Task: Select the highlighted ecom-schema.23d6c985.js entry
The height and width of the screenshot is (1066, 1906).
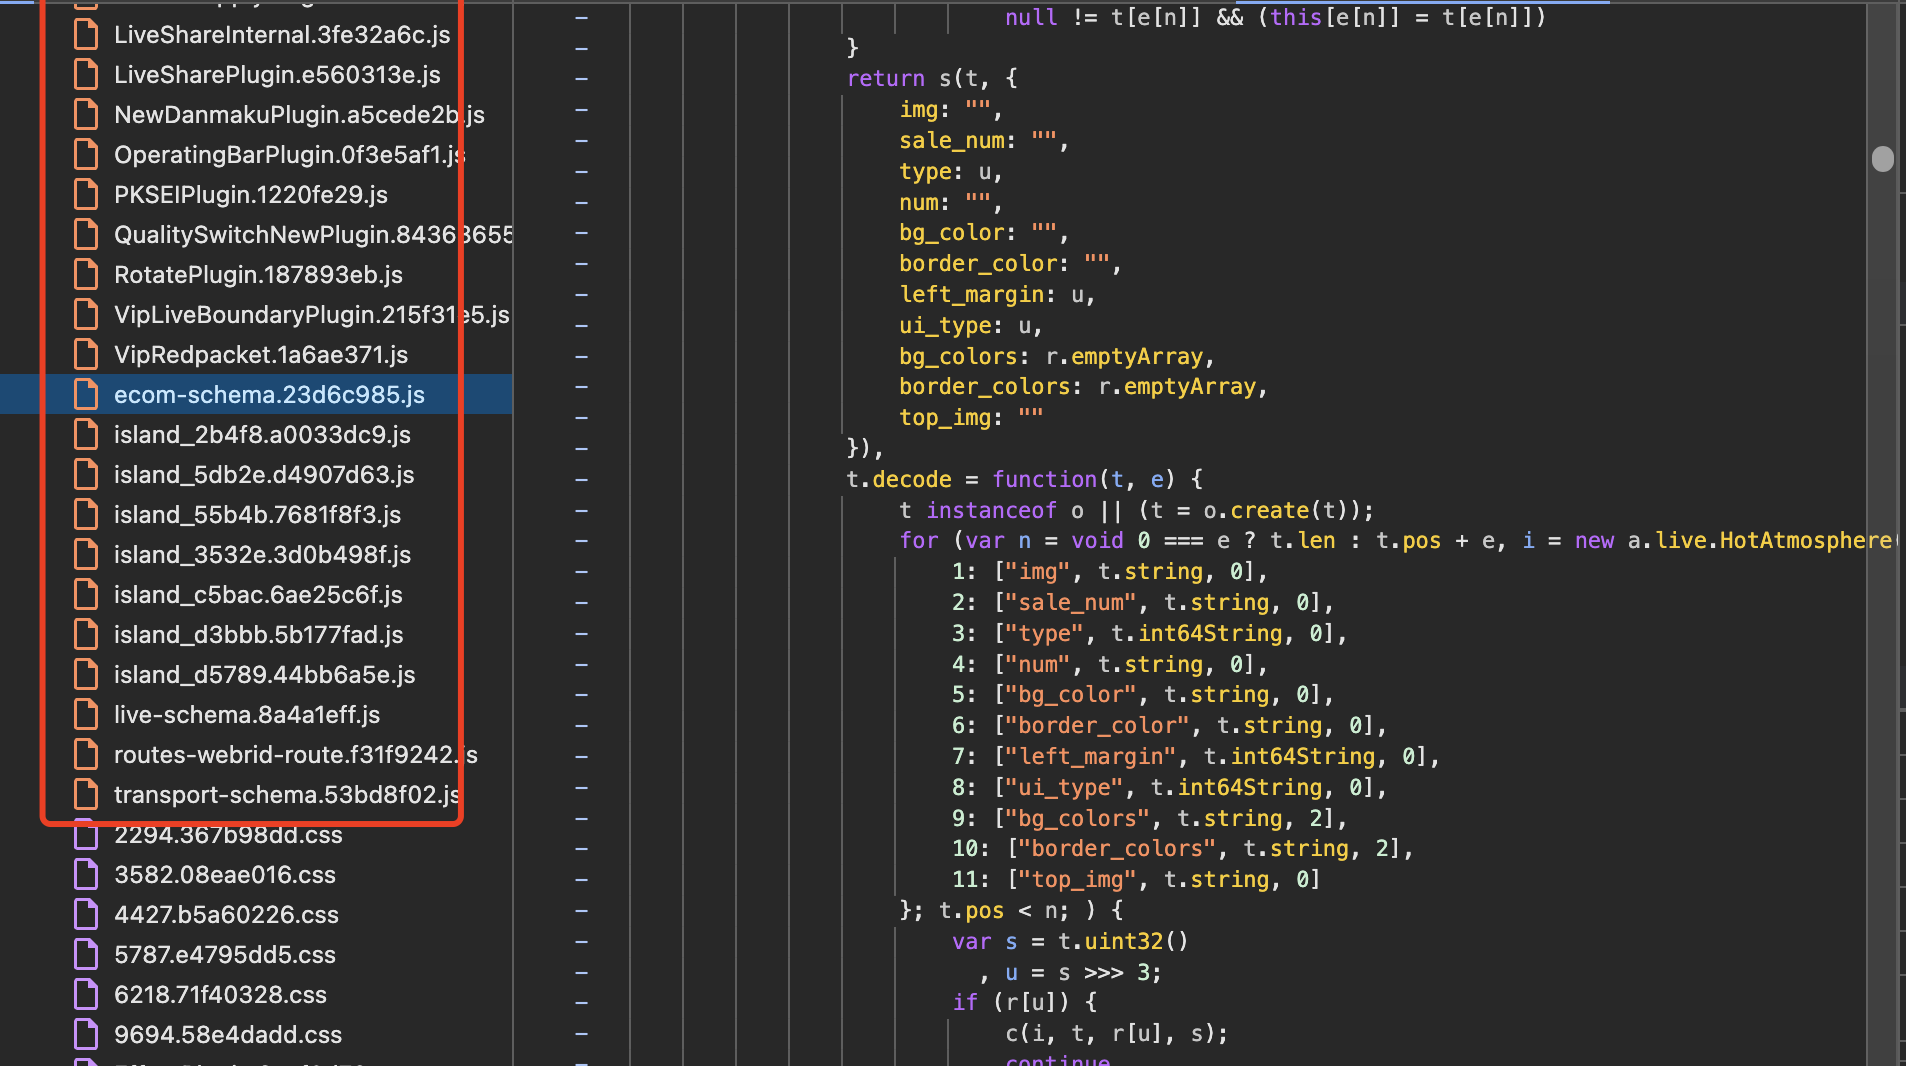Action: point(268,393)
